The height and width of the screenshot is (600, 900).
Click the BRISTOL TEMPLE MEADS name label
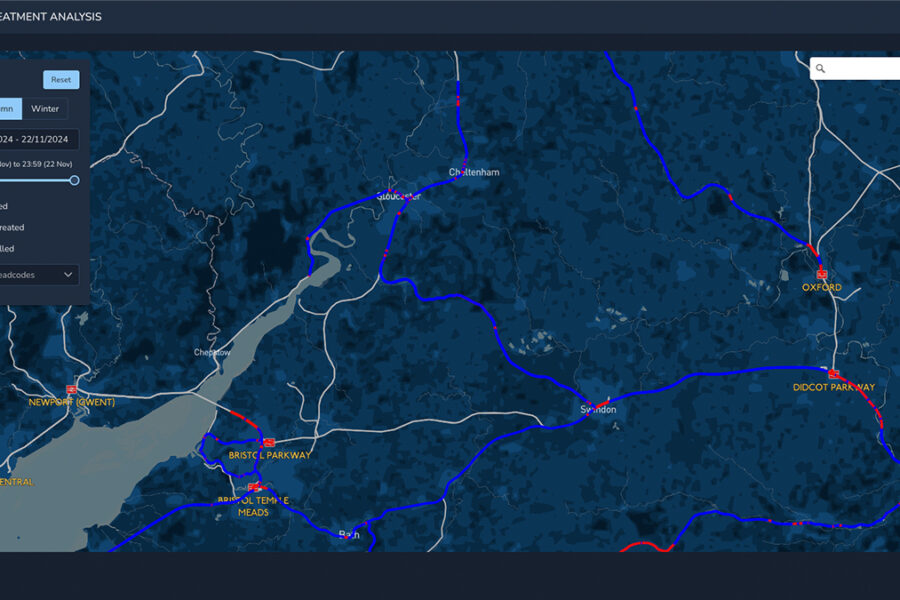pyautogui.click(x=253, y=506)
